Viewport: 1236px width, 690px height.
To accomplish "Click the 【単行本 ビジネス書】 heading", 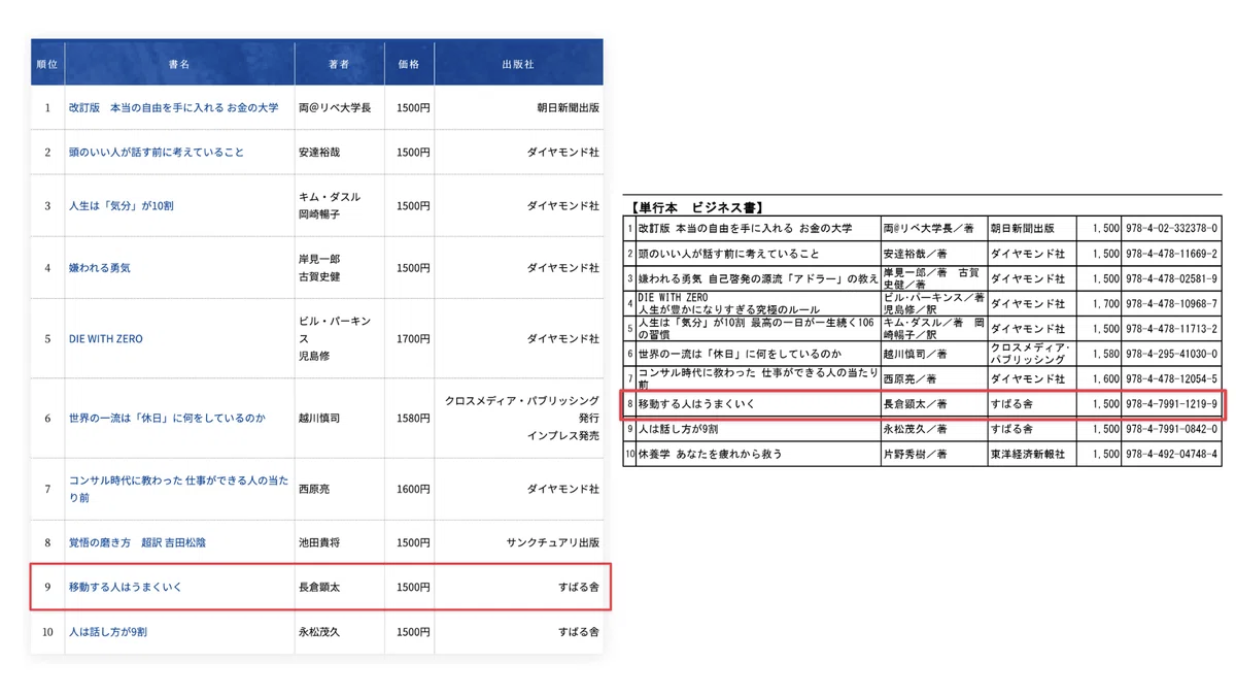I will [x=698, y=207].
